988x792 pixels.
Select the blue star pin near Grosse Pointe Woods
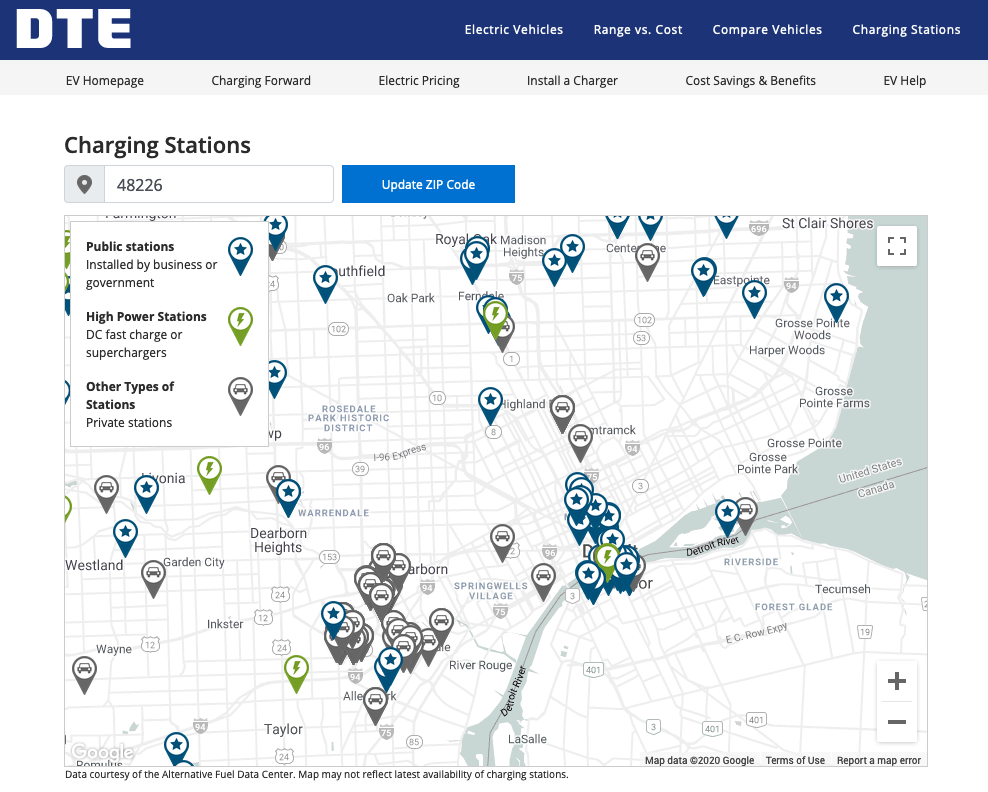(x=836, y=300)
